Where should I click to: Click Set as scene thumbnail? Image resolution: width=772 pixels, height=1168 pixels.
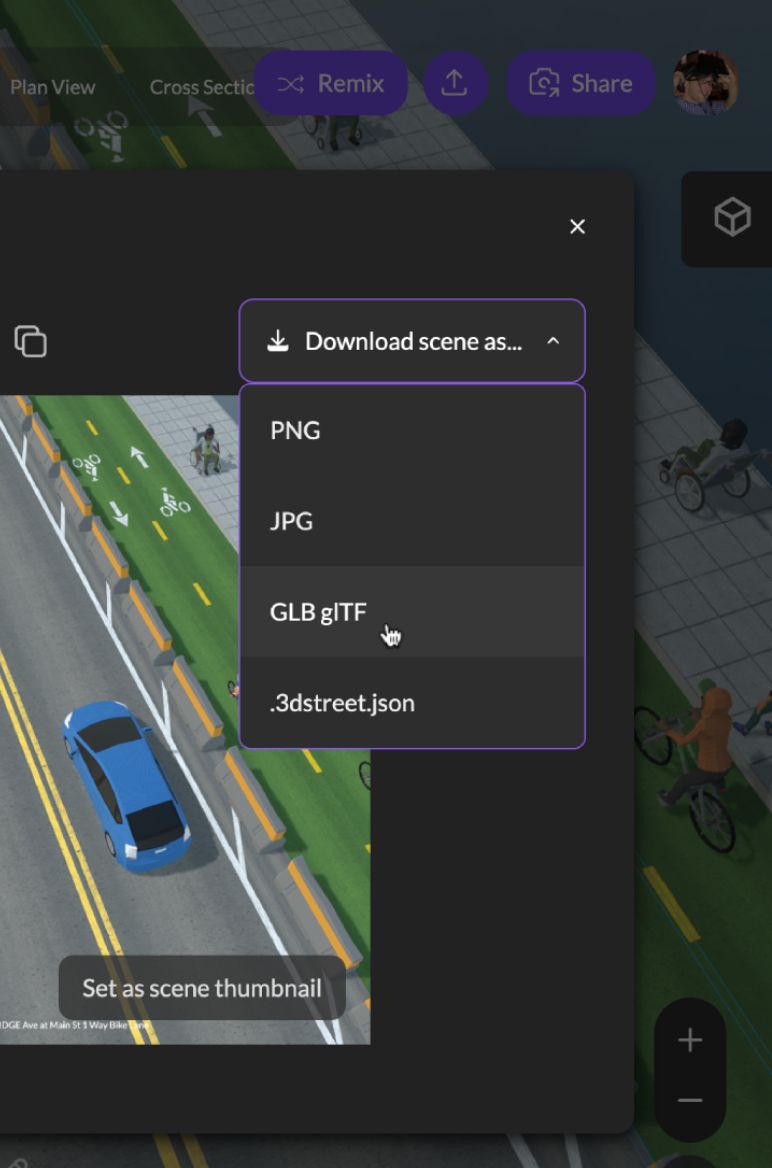[x=202, y=988]
